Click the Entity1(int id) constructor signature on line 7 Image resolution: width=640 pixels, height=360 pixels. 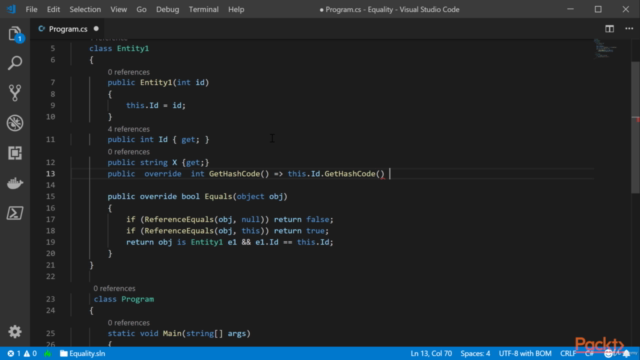tap(174, 82)
